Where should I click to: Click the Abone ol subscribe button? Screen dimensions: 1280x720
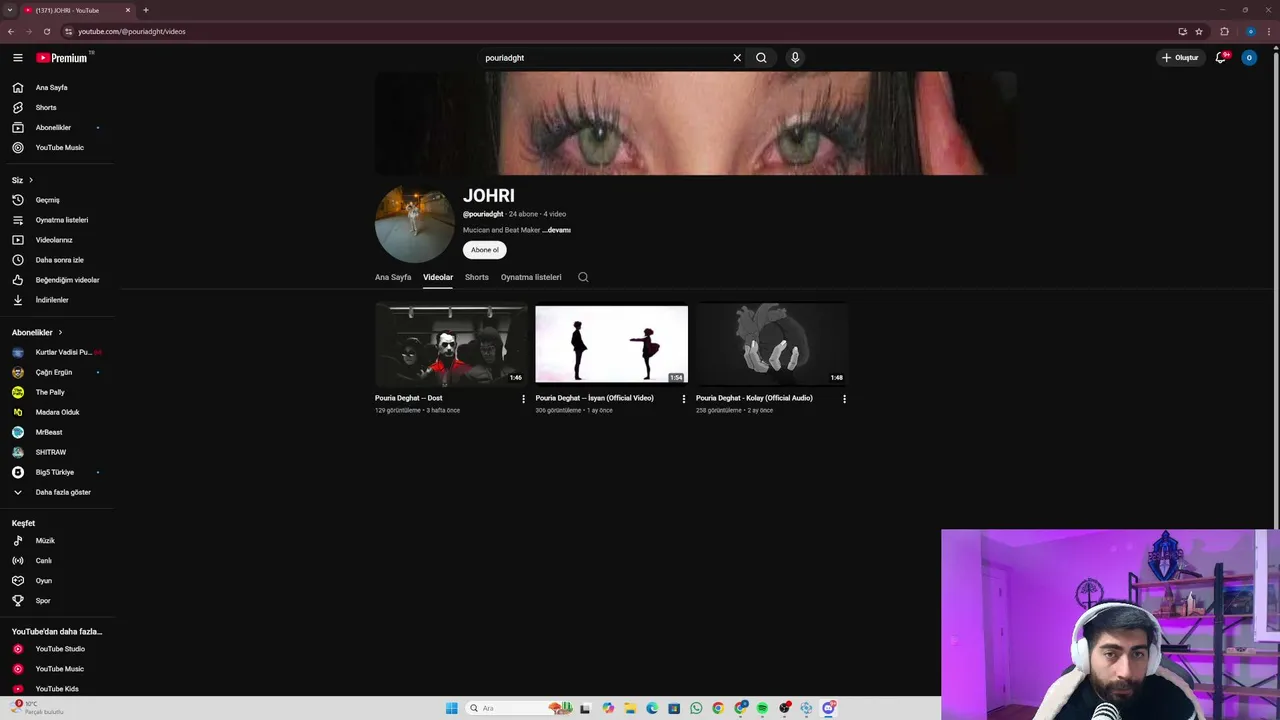485,250
